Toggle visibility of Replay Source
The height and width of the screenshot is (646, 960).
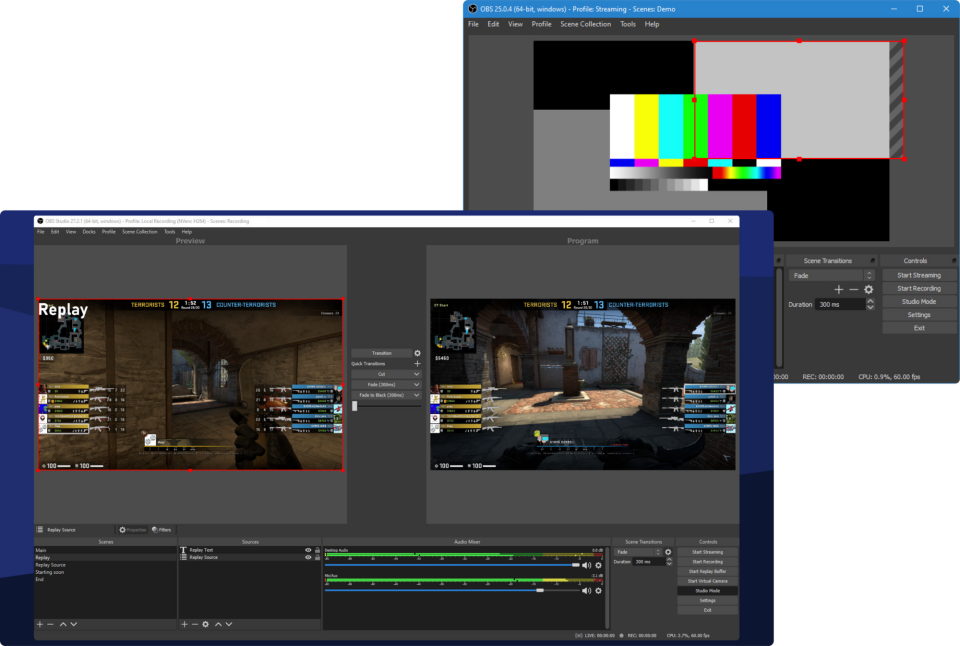(x=308, y=557)
